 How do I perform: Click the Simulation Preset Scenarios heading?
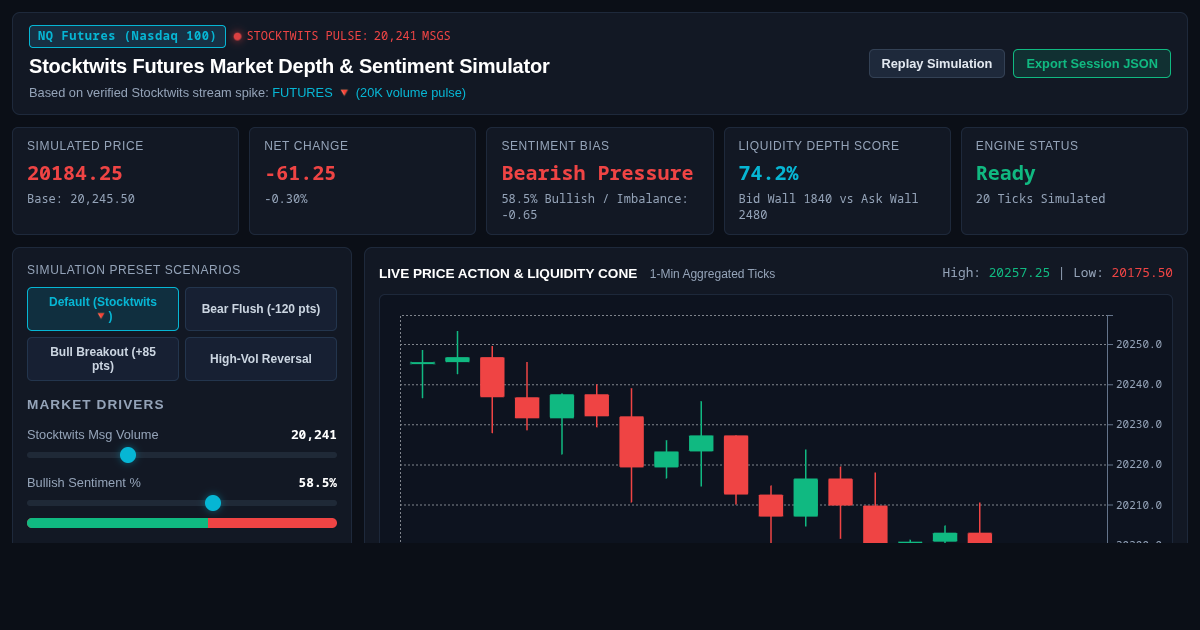click(134, 270)
